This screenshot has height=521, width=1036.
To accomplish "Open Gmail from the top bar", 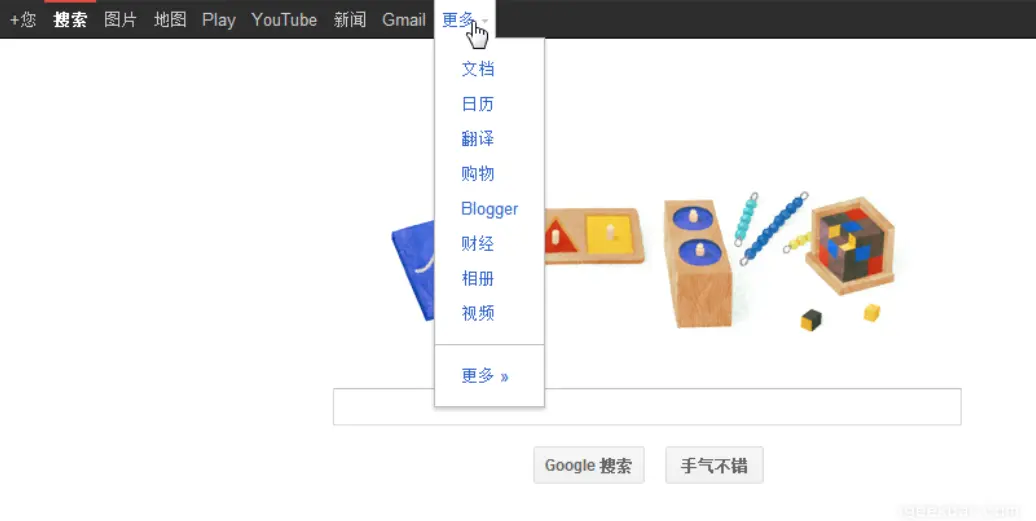I will tap(404, 20).
